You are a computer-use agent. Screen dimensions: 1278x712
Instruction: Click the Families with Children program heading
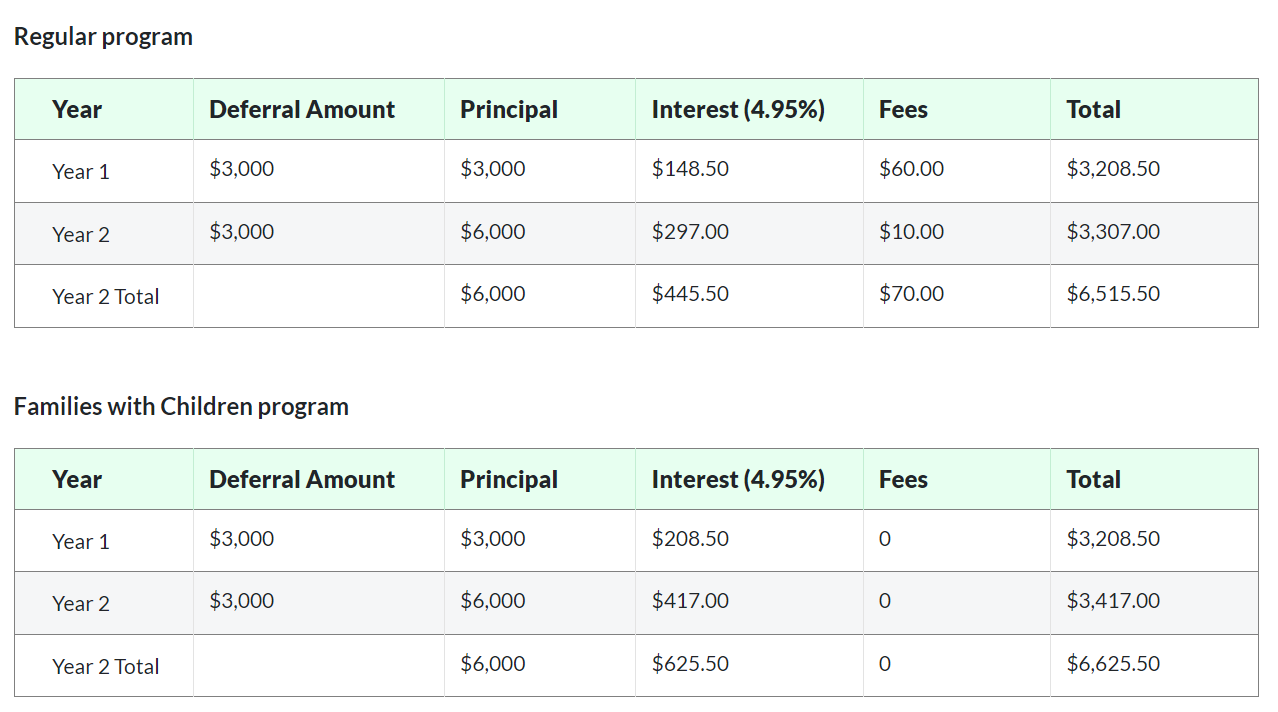pyautogui.click(x=181, y=407)
